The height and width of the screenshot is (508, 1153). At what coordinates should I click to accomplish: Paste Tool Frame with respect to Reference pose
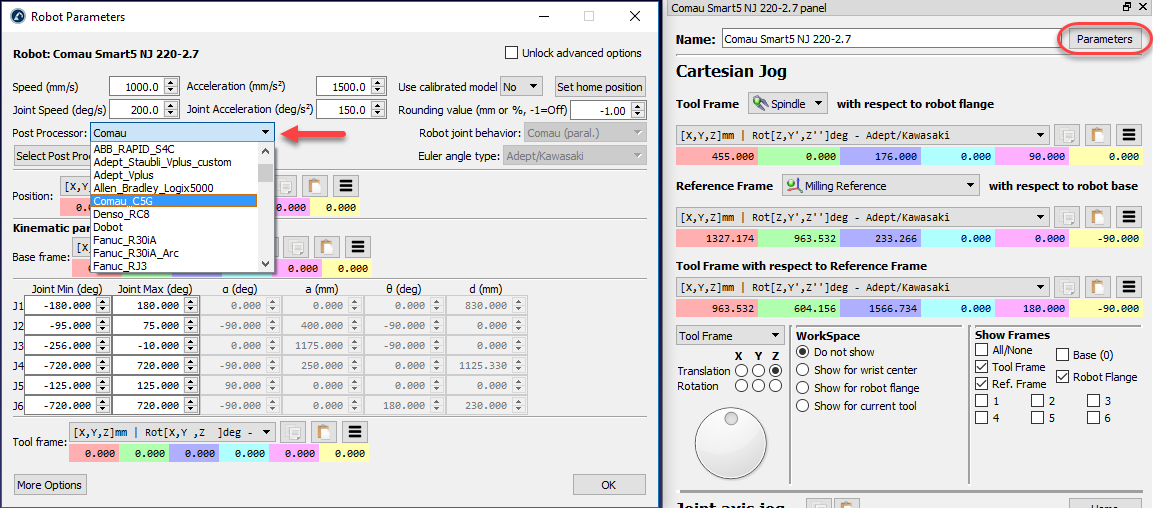(x=1097, y=287)
